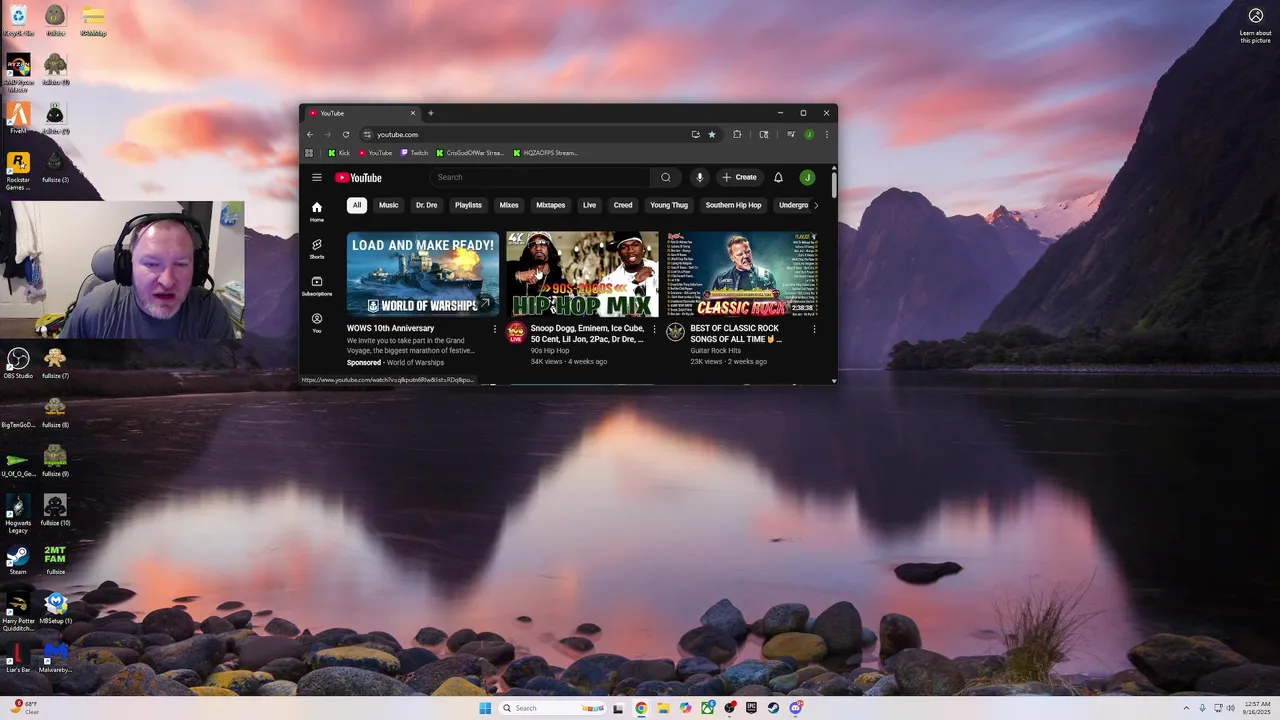This screenshot has width=1280, height=720.
Task: View site information icon in address bar
Action: coord(367,134)
